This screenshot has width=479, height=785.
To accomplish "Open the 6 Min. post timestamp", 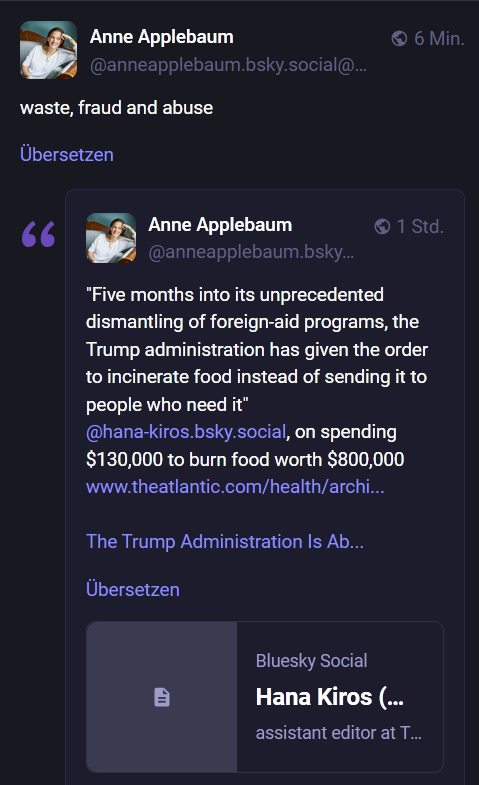I will (x=439, y=39).
